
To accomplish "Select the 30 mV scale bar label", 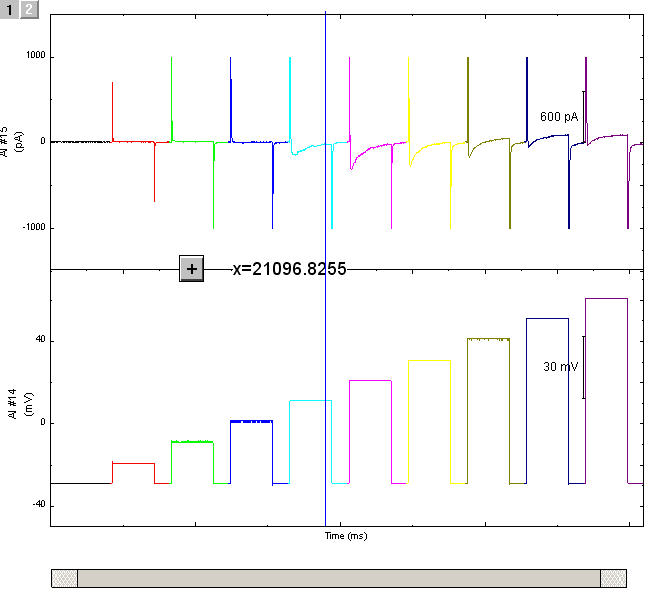I will point(560,367).
